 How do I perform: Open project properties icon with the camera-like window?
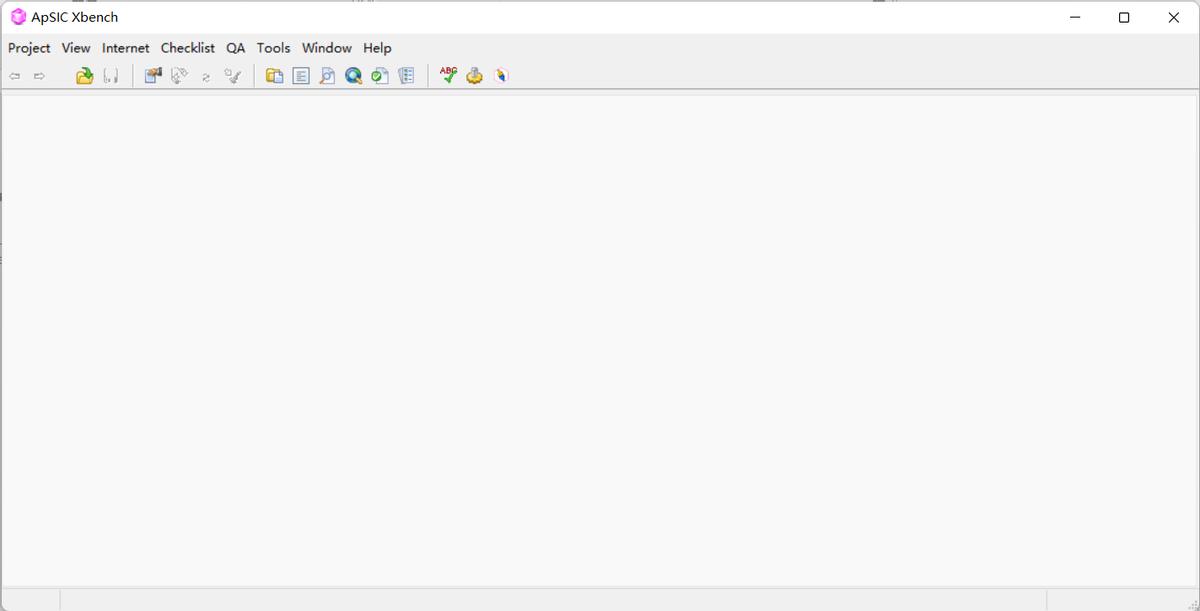[x=153, y=76]
